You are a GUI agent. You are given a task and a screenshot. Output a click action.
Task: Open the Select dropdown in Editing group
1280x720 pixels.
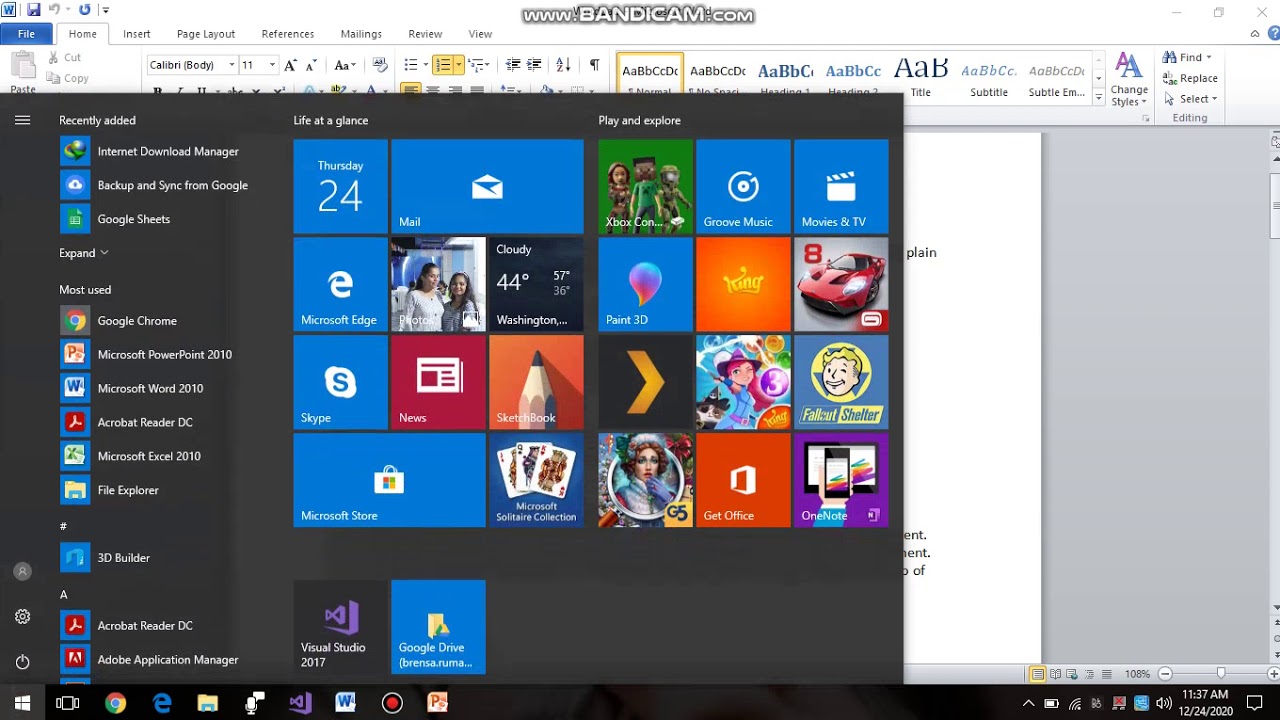(1190, 99)
